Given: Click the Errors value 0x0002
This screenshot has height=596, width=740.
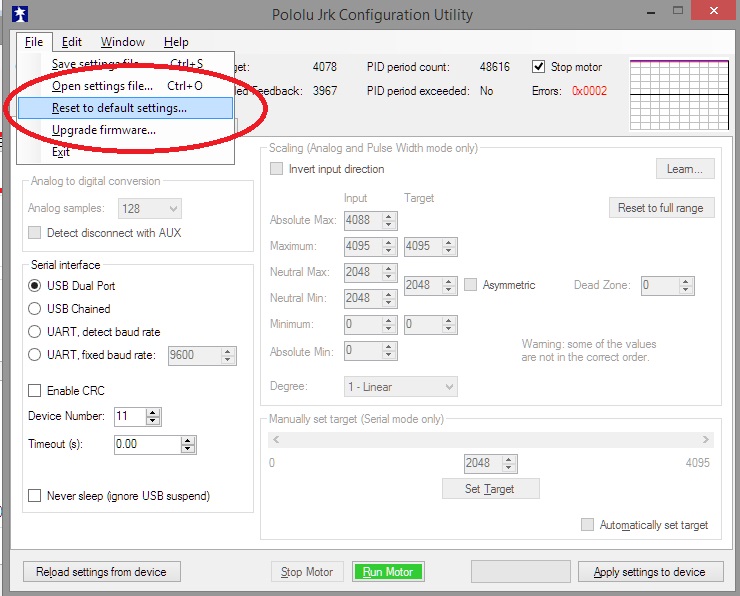Looking at the screenshot, I should (x=589, y=91).
